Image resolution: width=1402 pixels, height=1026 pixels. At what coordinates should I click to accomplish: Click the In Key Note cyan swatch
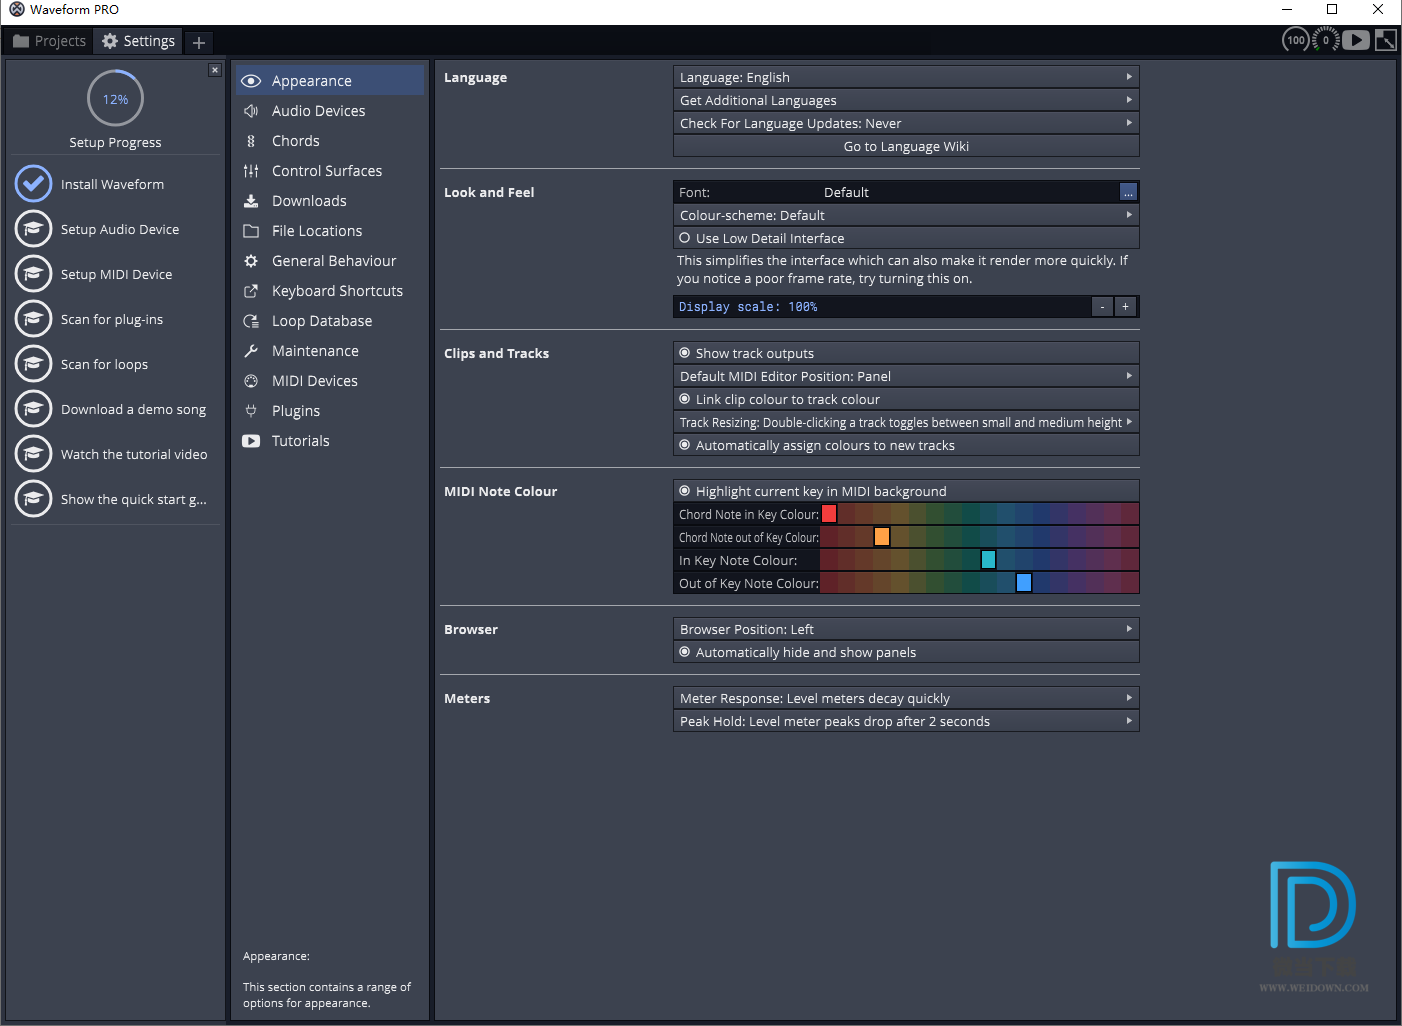tap(988, 560)
